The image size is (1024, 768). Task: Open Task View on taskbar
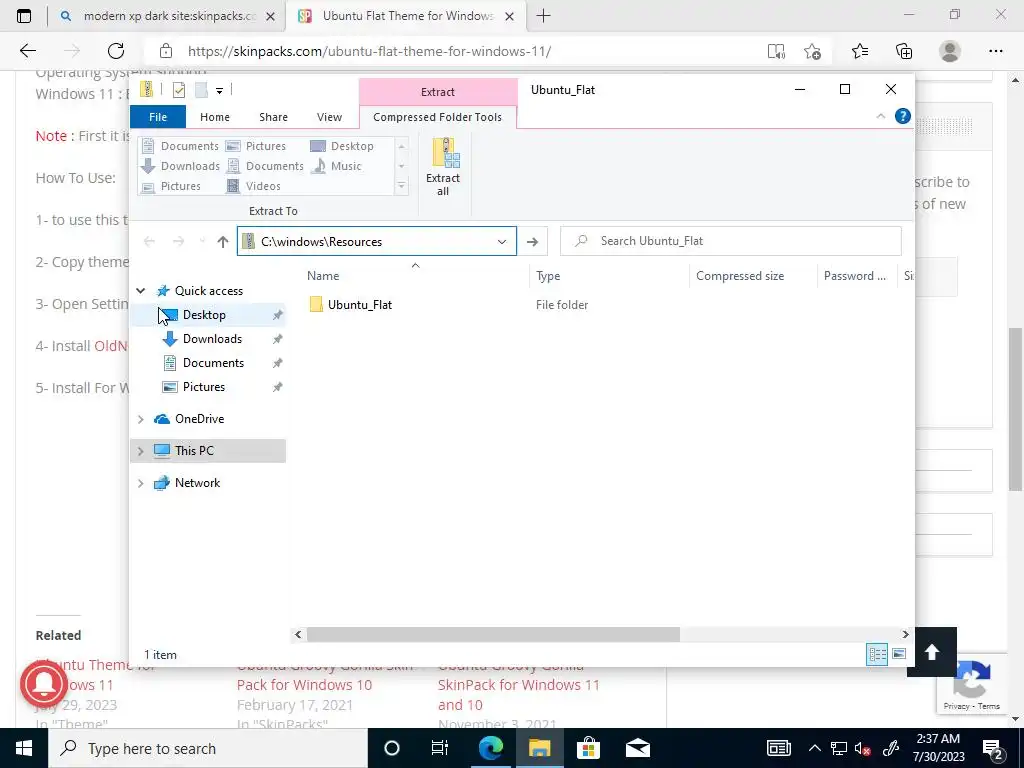(x=440, y=748)
